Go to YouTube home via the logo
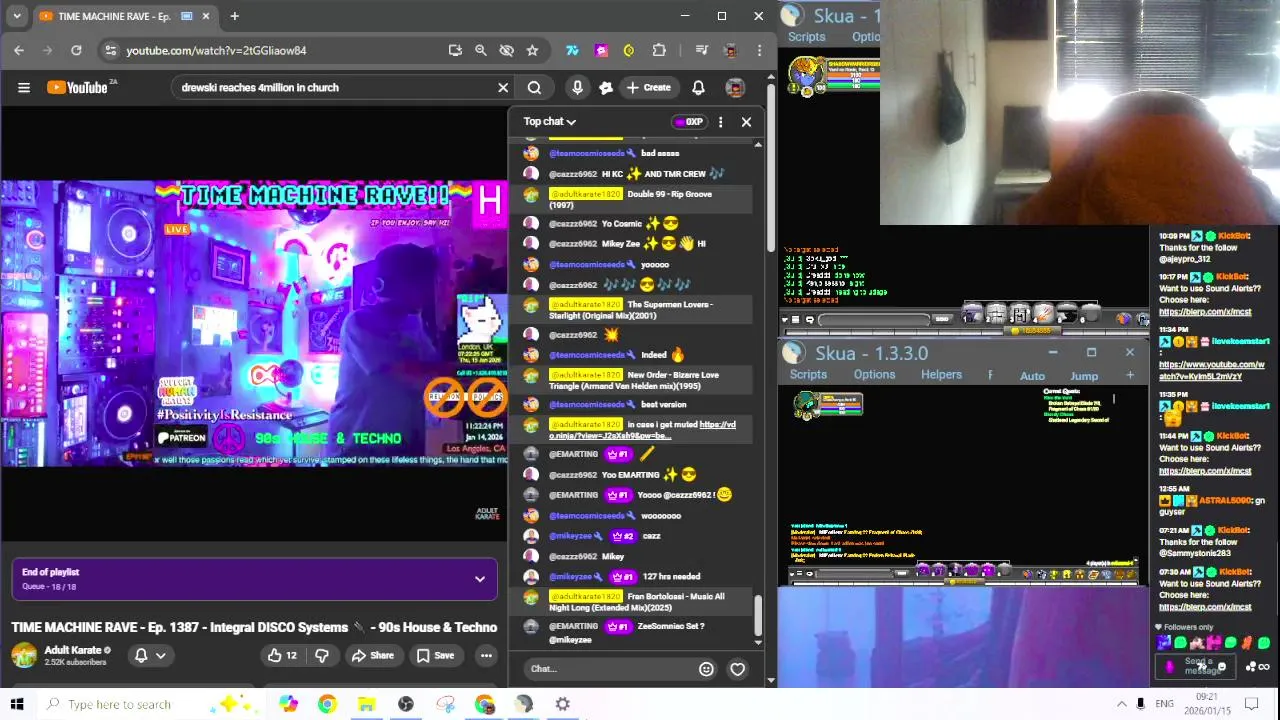Screen dimensions: 1280x720 coord(79,87)
